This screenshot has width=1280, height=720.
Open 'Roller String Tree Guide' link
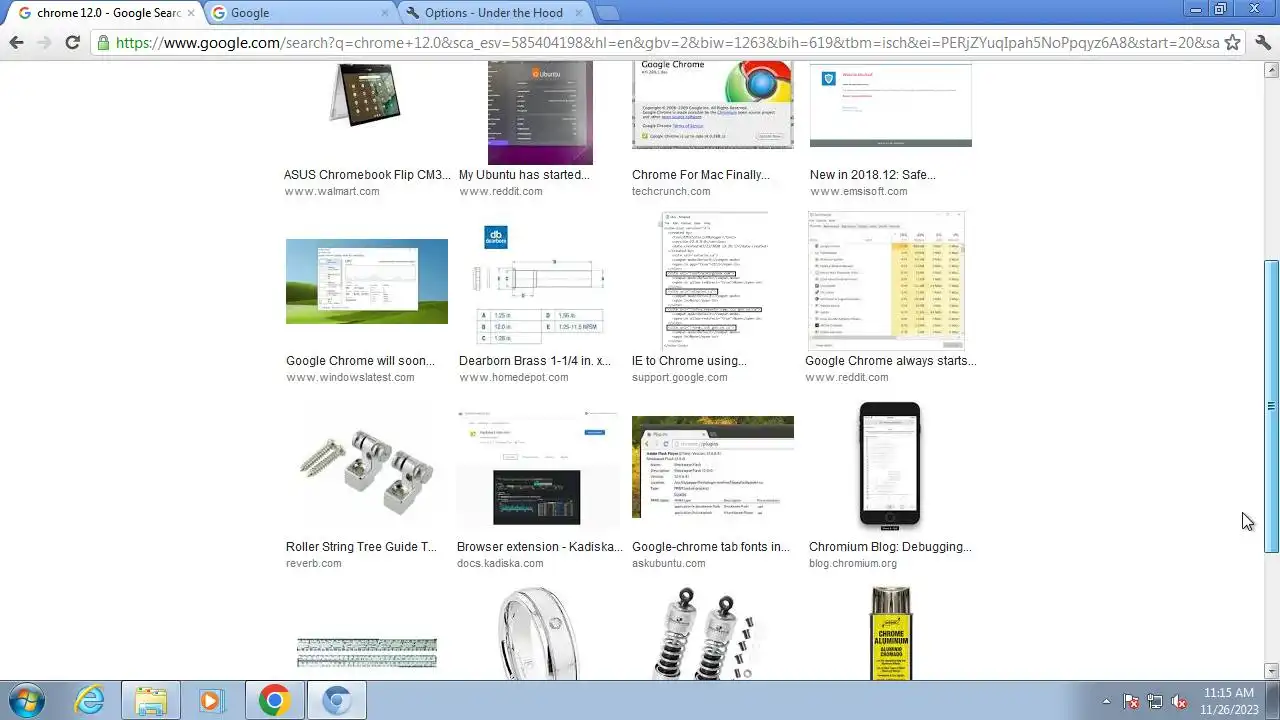point(361,547)
